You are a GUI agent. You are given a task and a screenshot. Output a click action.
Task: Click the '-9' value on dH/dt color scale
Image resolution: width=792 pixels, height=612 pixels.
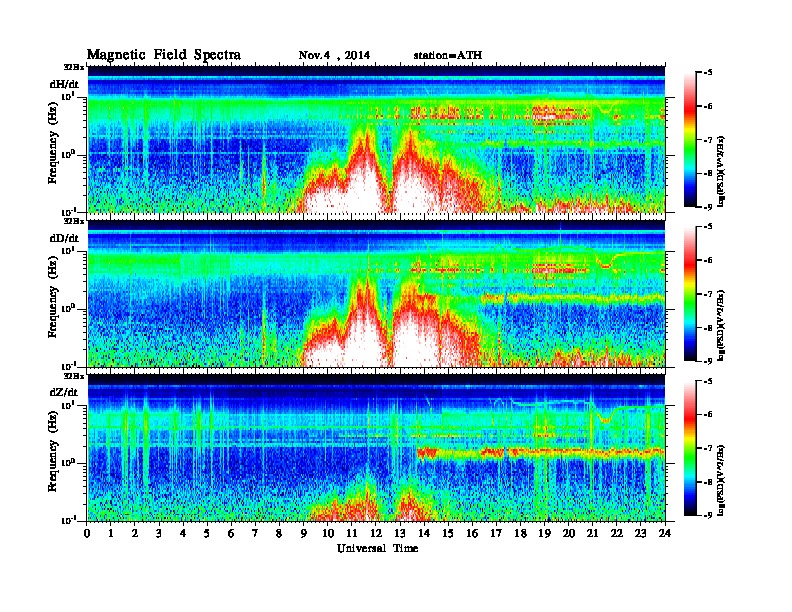[x=707, y=206]
